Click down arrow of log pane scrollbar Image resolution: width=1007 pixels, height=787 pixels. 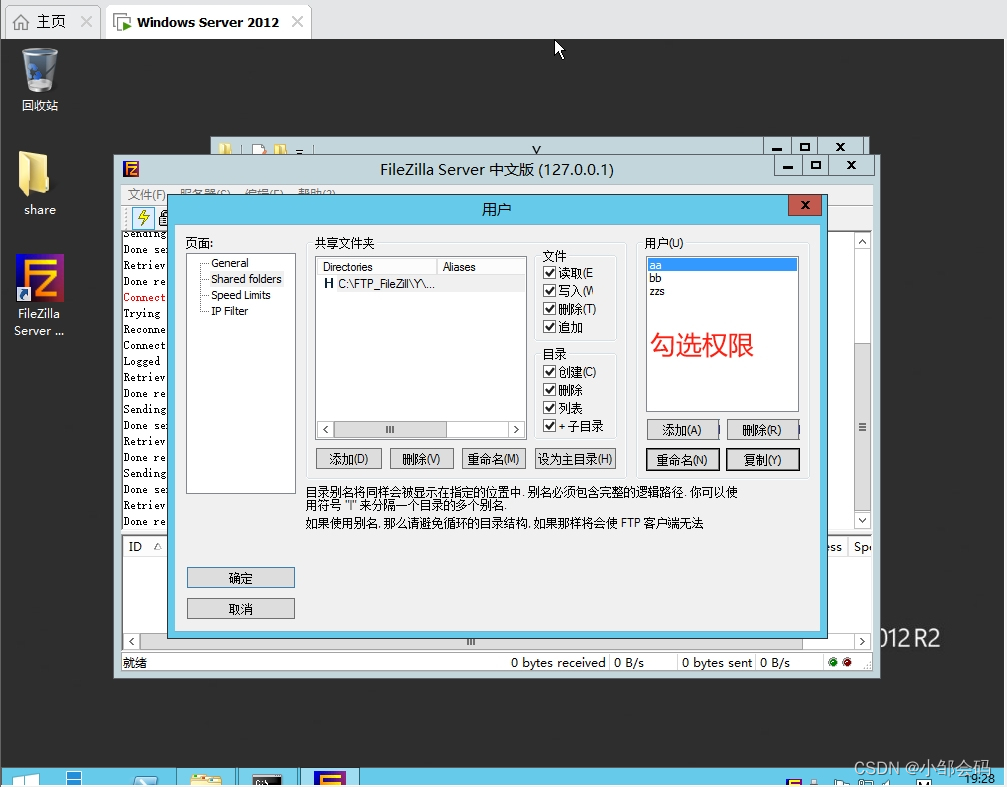tap(863, 520)
